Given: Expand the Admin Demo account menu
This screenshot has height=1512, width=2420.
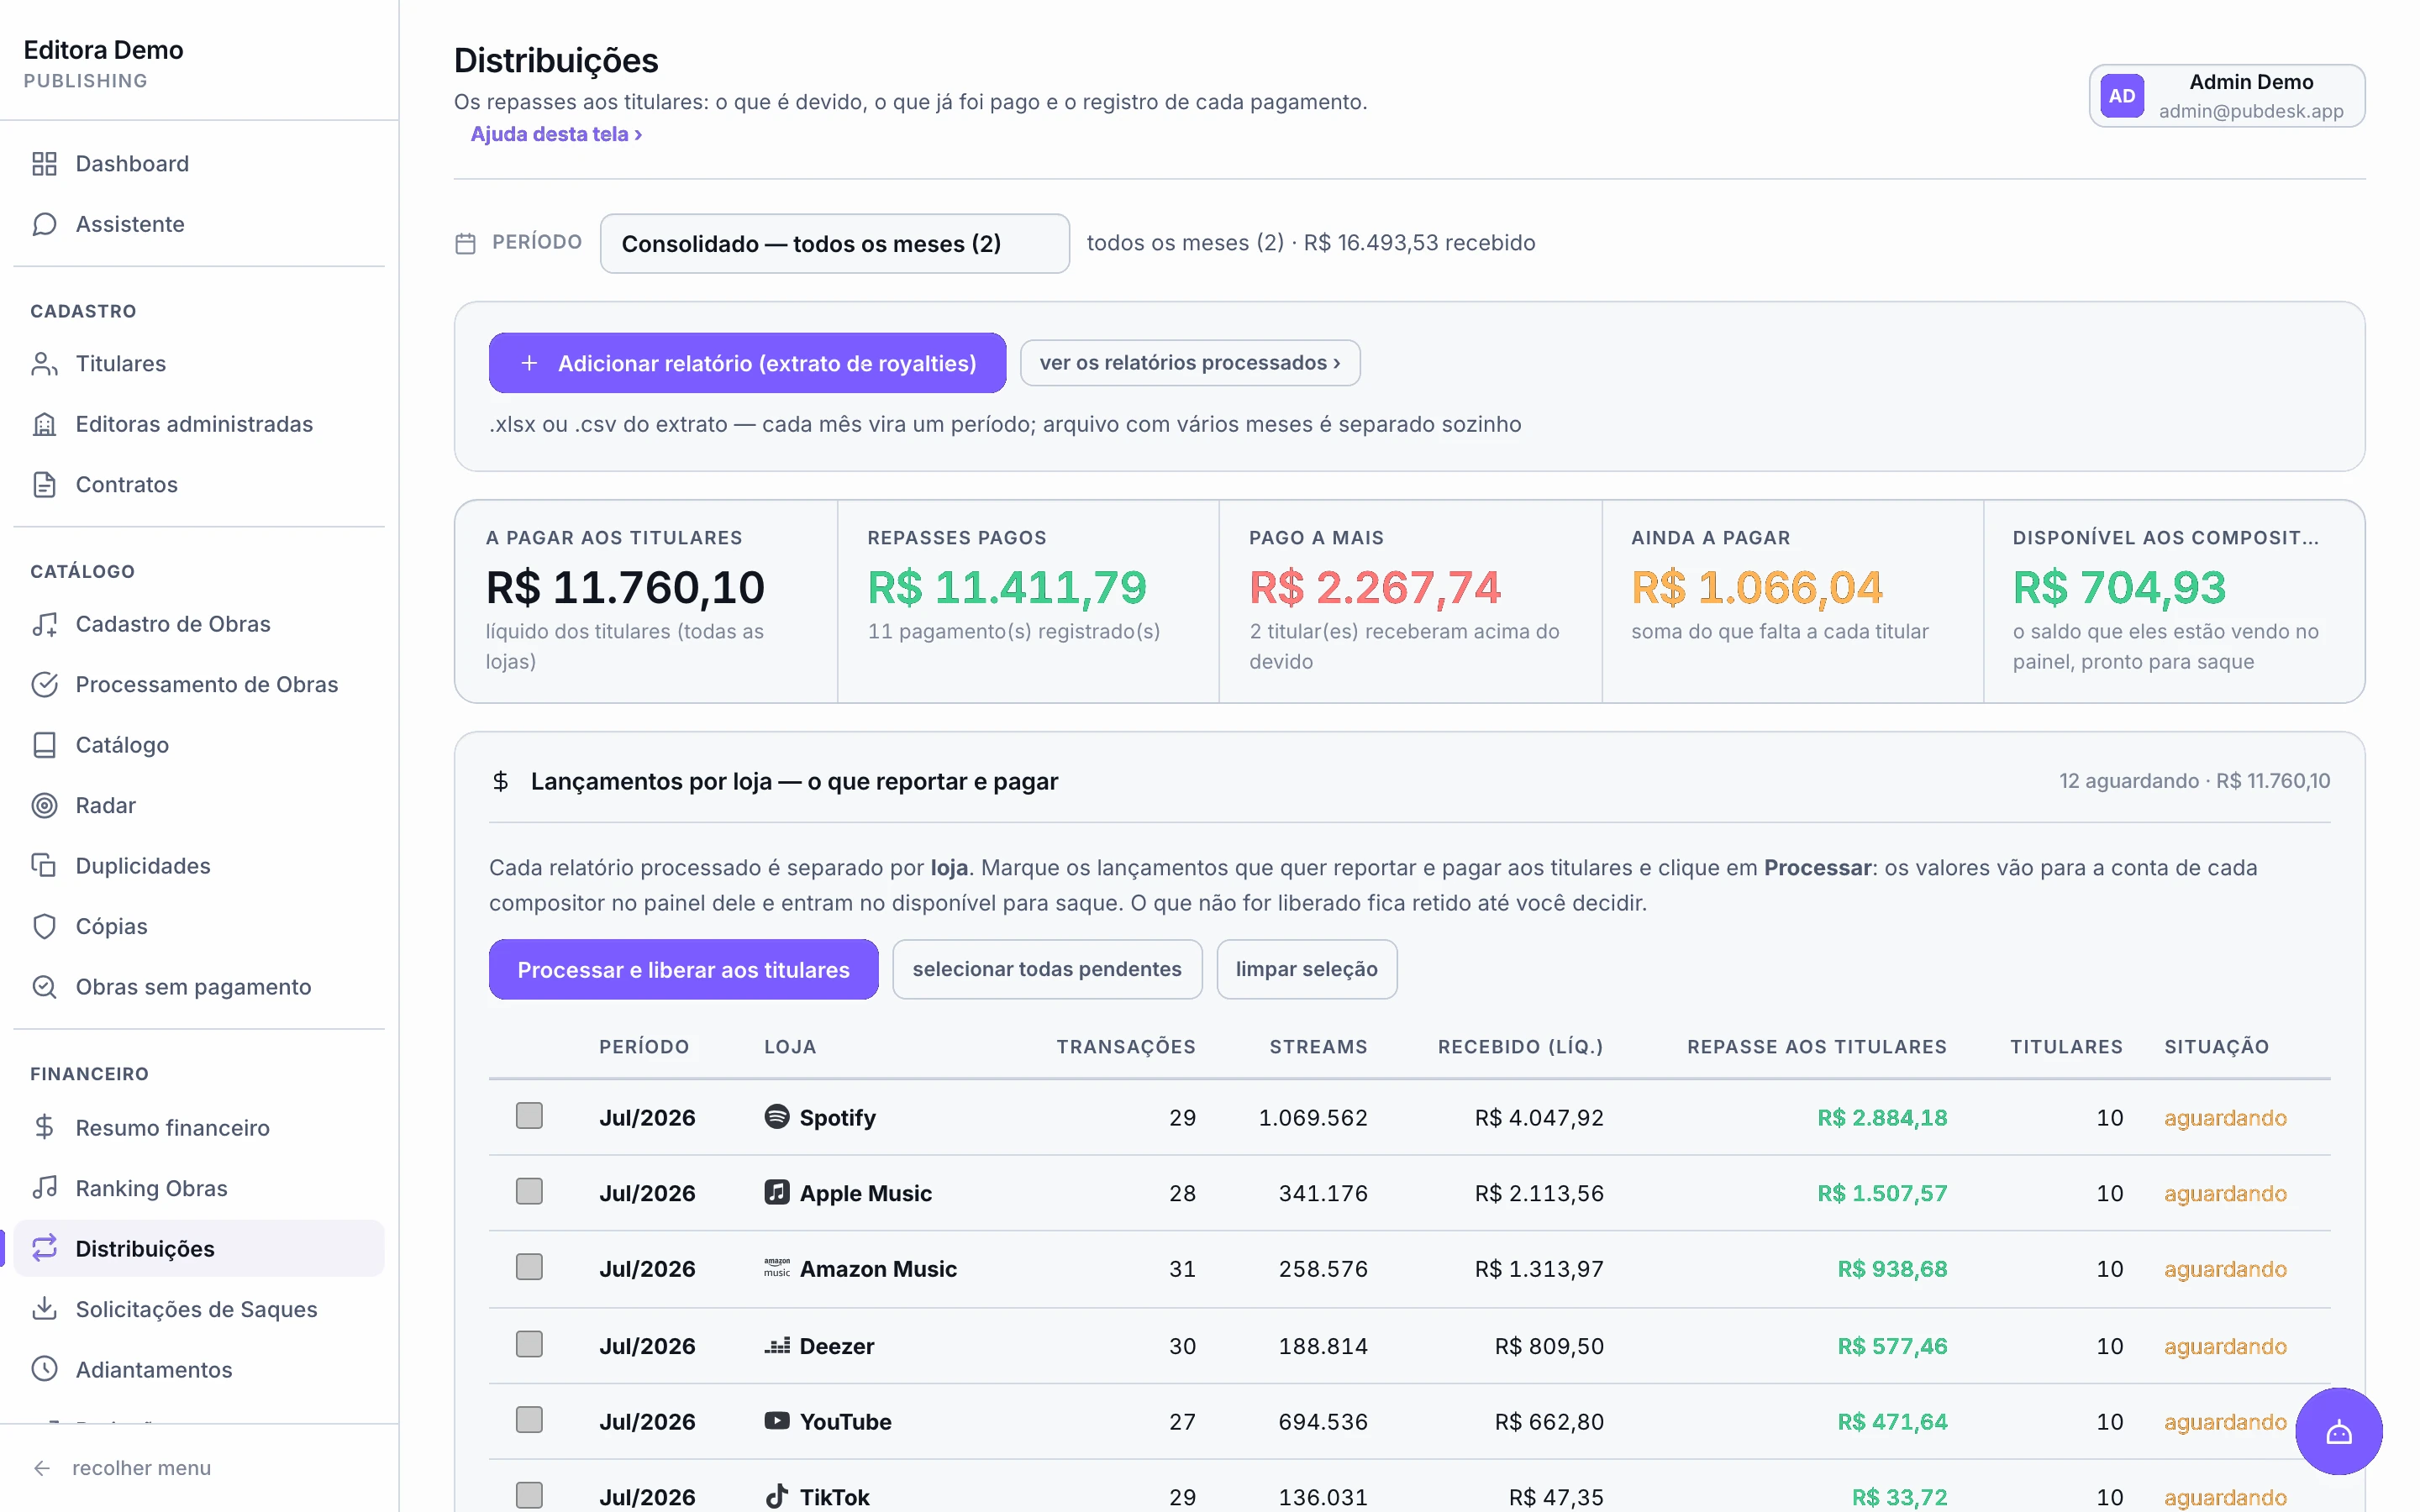Looking at the screenshot, I should pyautogui.click(x=2226, y=96).
